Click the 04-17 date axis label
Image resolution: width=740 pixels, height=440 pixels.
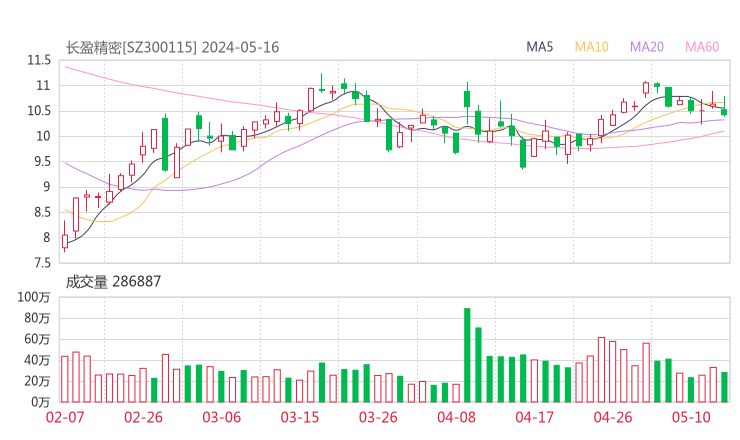[535, 417]
